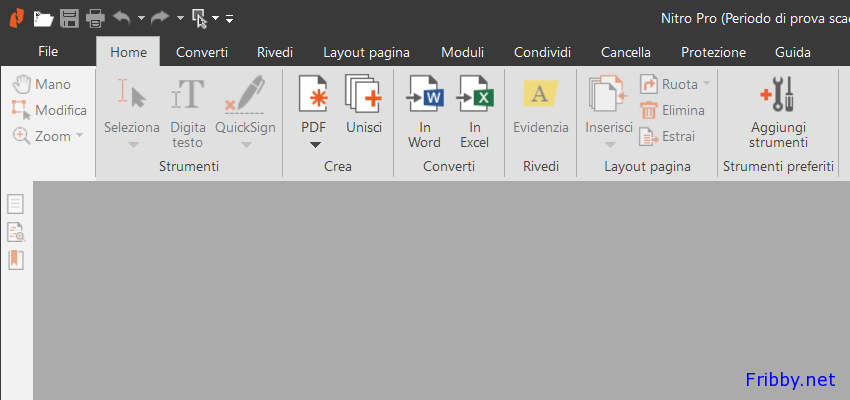
Task: Open the undo history dropdown arrow
Action: 141,18
